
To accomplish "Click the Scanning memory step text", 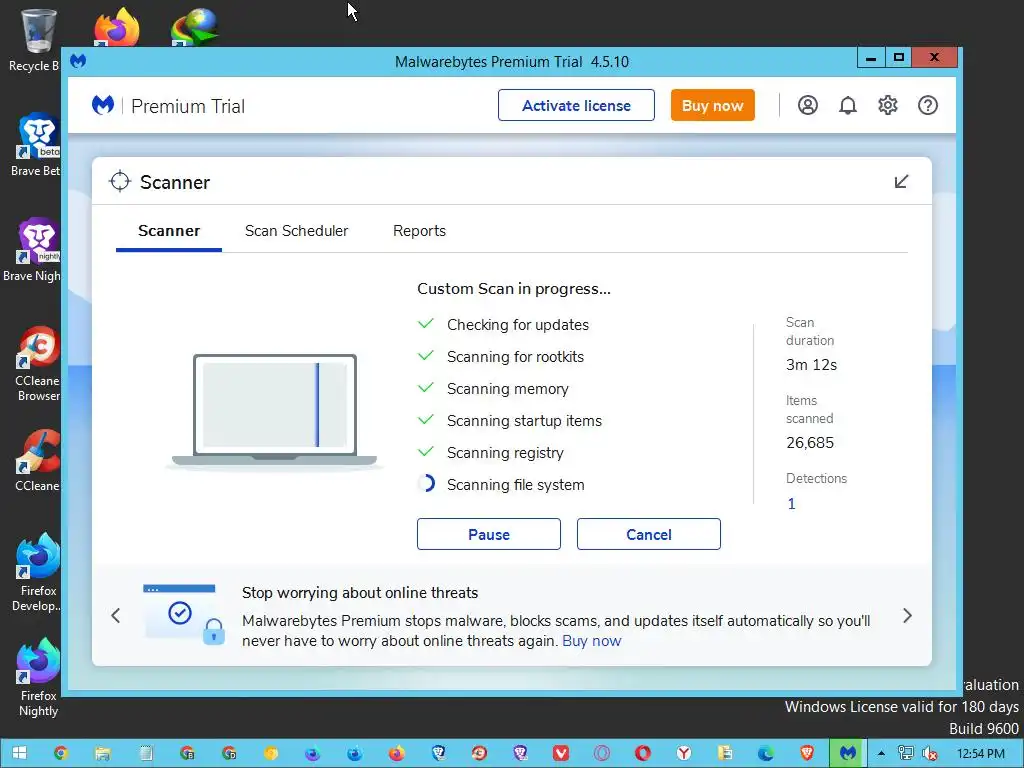I will pyautogui.click(x=507, y=389).
